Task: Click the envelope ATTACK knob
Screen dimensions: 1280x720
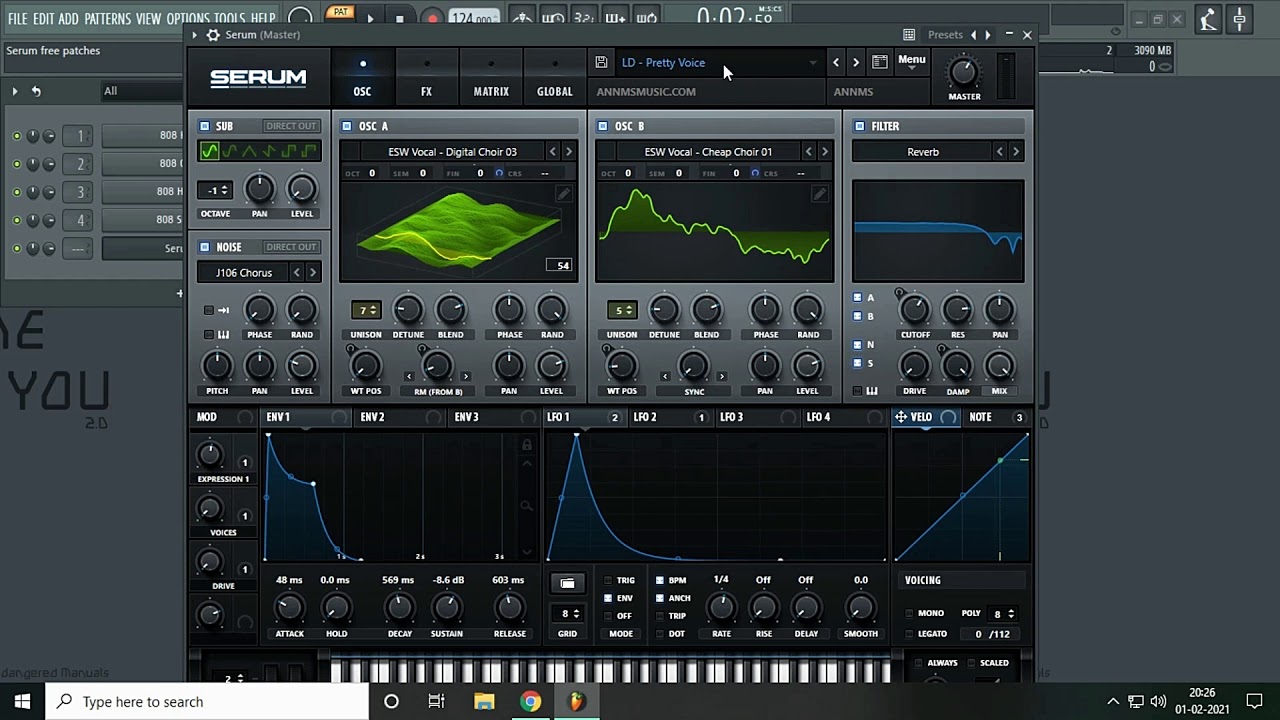Action: click(x=289, y=608)
